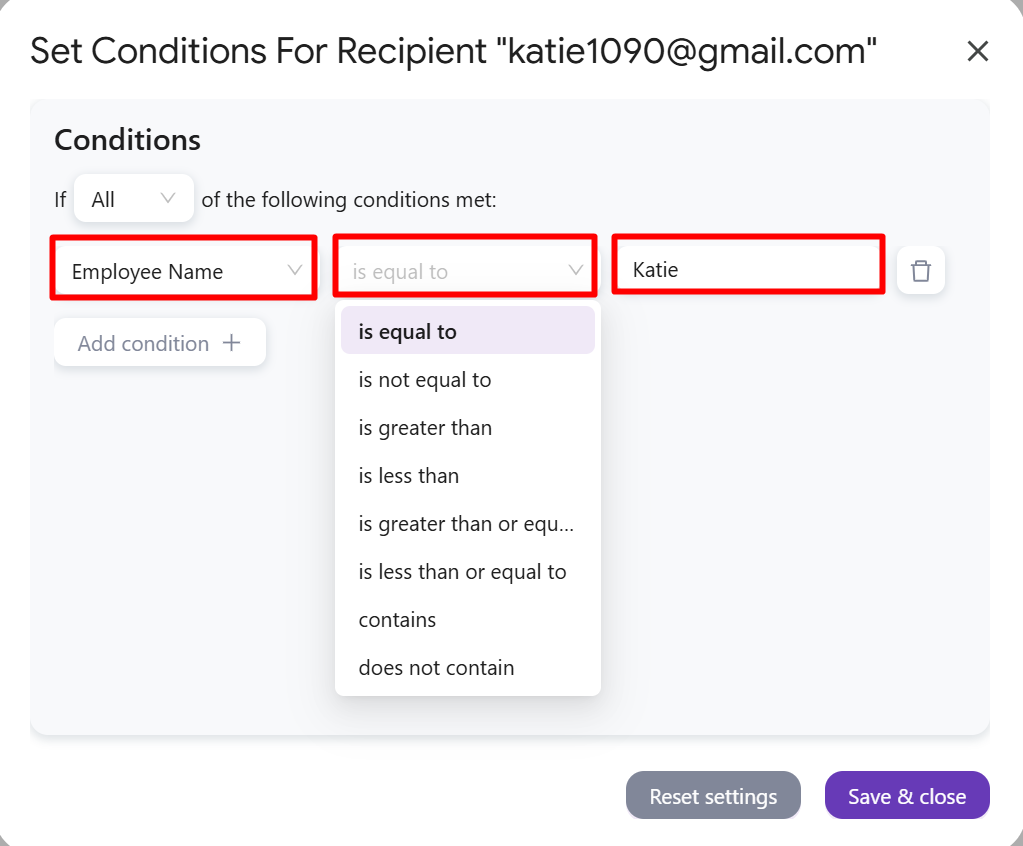Delete the condition with the trash icon

click(921, 271)
